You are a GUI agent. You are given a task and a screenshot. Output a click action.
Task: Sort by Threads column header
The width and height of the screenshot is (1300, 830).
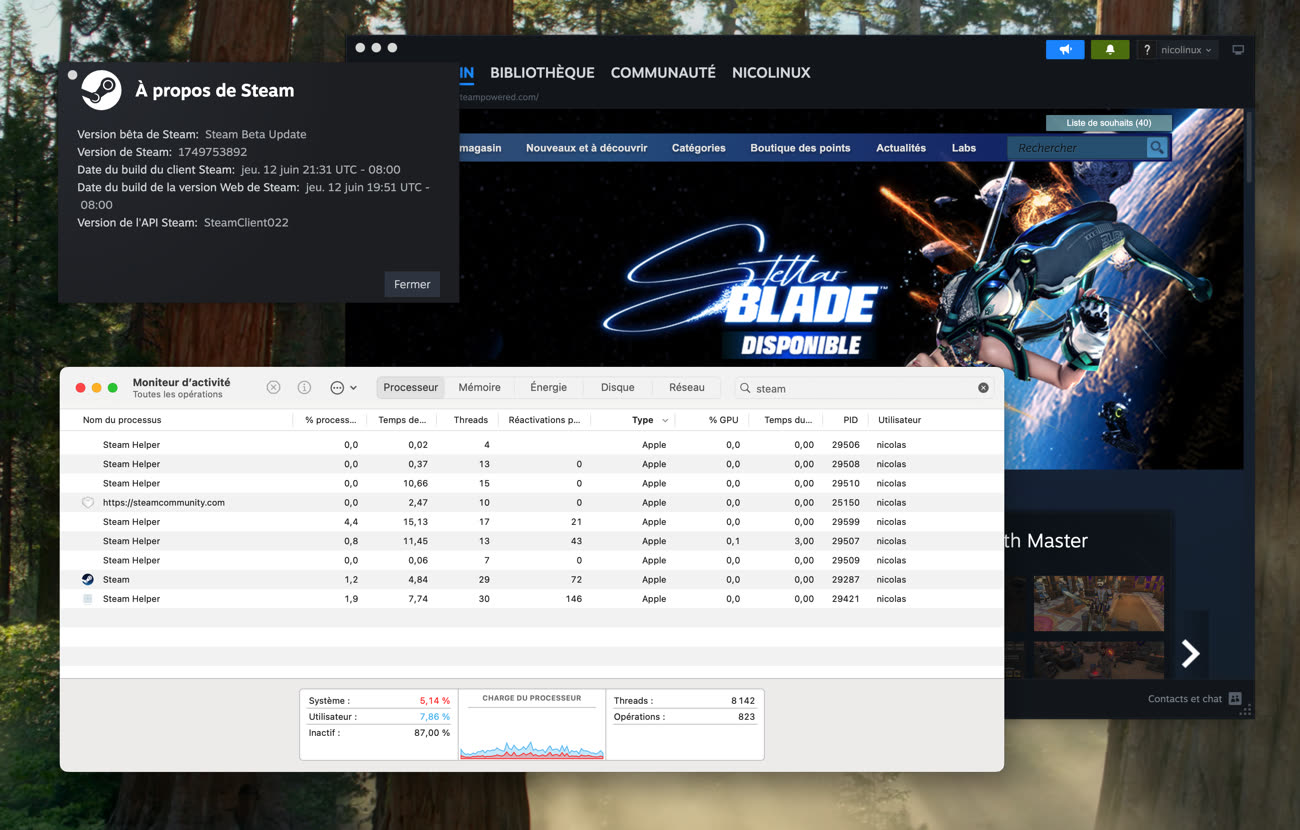470,420
